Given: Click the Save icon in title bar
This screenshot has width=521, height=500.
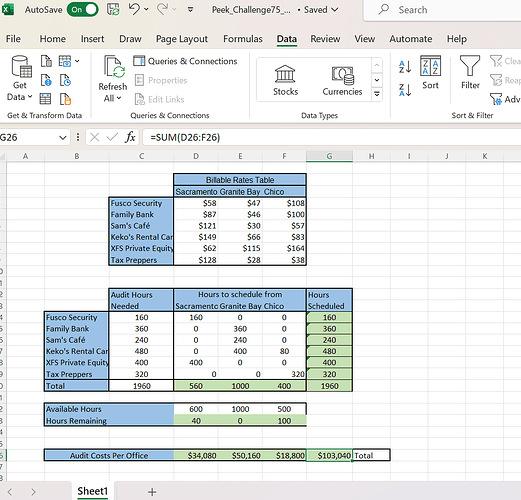Looking at the screenshot, I should [113, 9].
